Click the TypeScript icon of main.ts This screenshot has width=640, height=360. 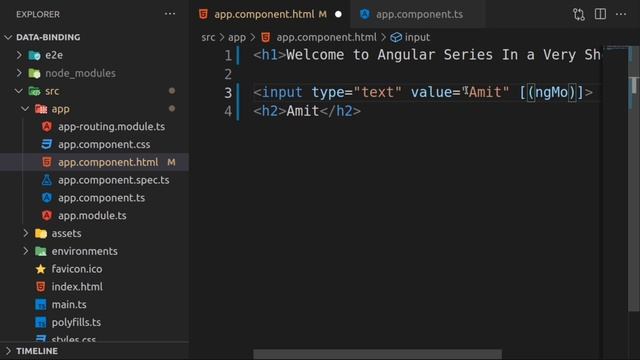click(x=40, y=304)
